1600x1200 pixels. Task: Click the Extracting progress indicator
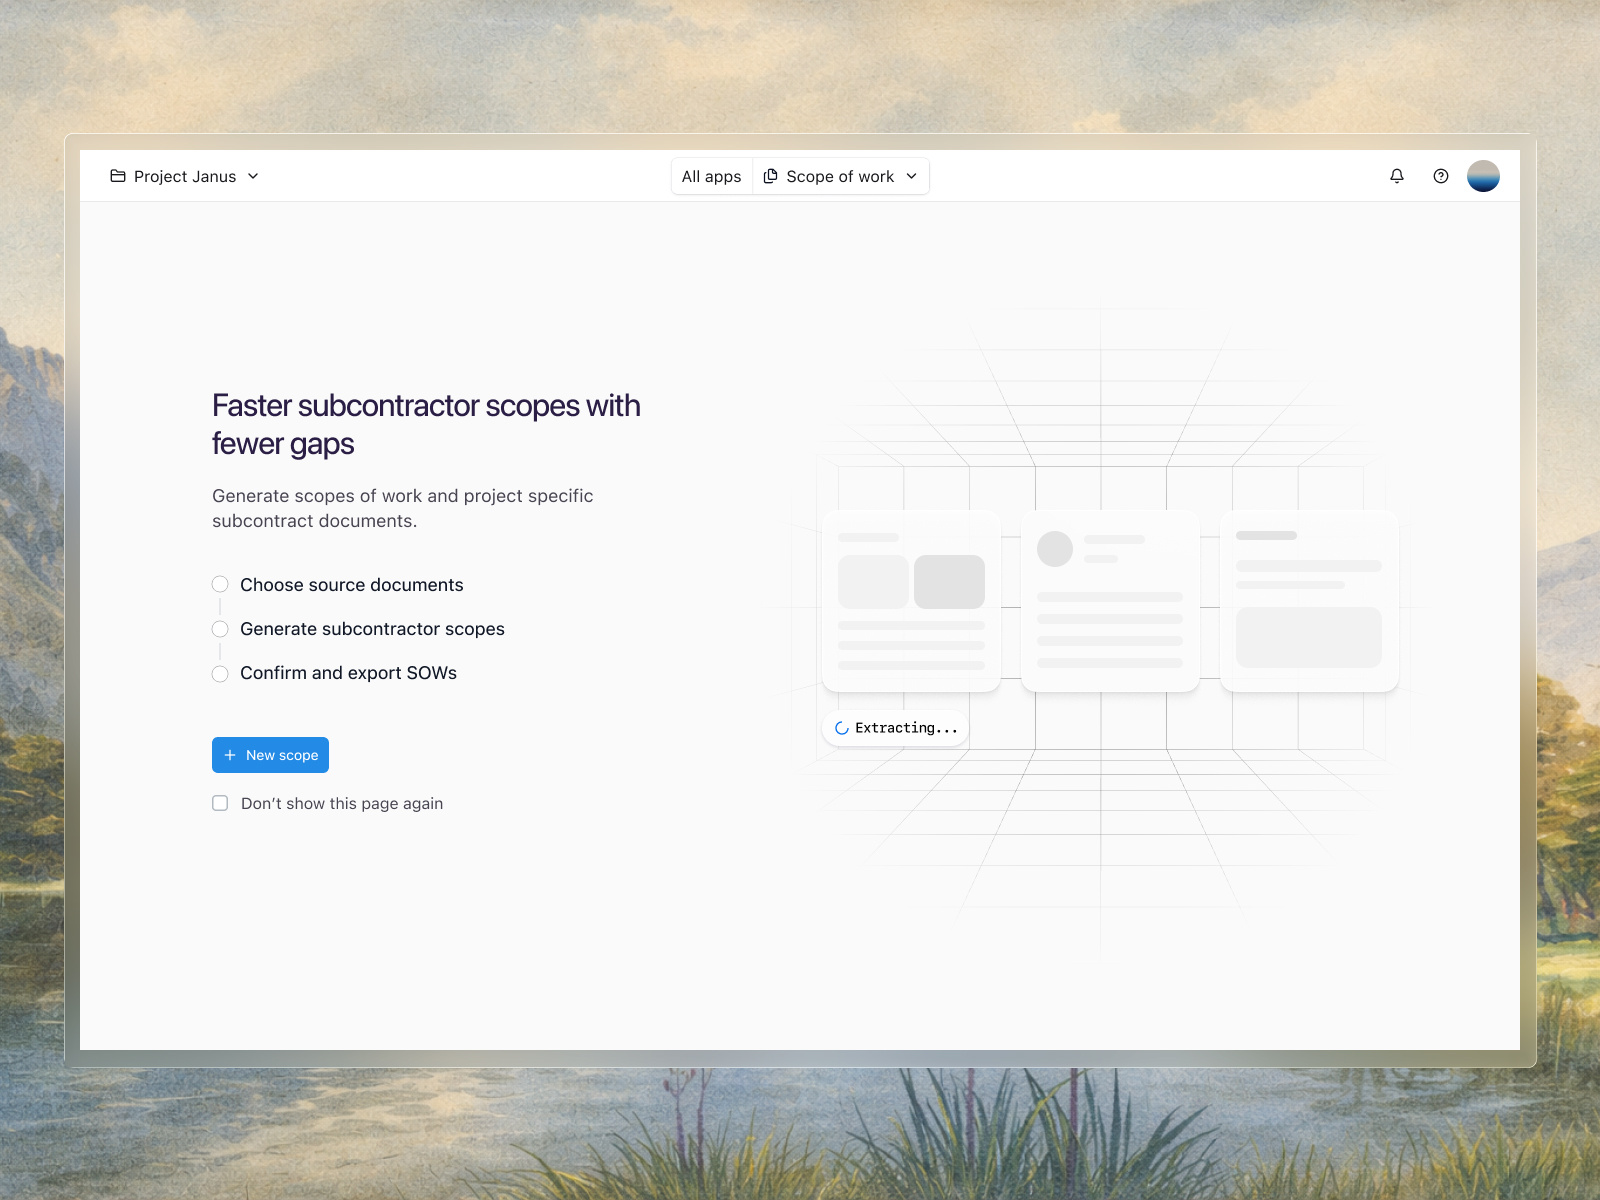click(x=895, y=728)
